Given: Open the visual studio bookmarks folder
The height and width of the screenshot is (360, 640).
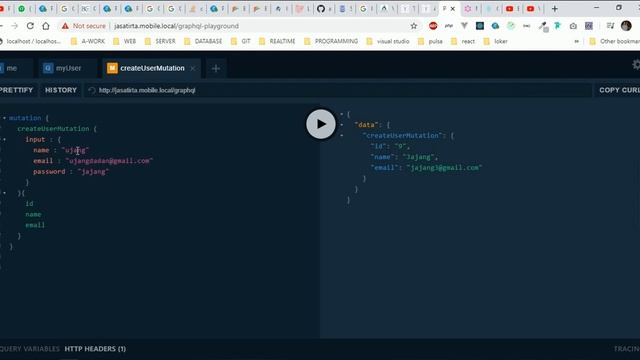Looking at the screenshot, I should [x=388, y=41].
